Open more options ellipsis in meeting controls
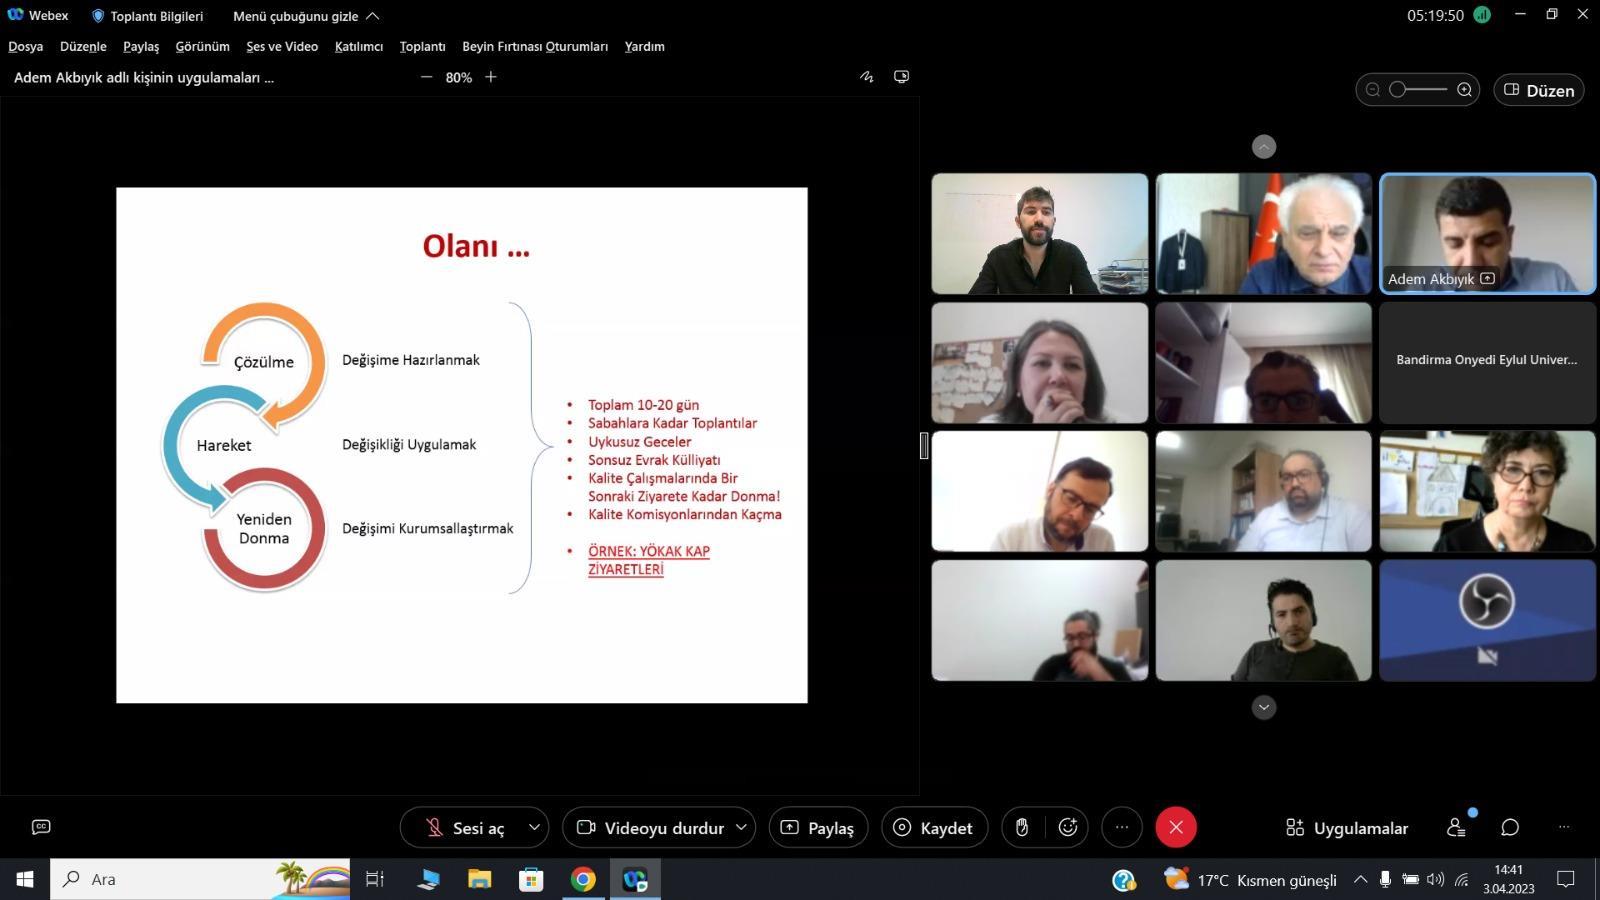This screenshot has height=900, width=1600. click(1122, 827)
